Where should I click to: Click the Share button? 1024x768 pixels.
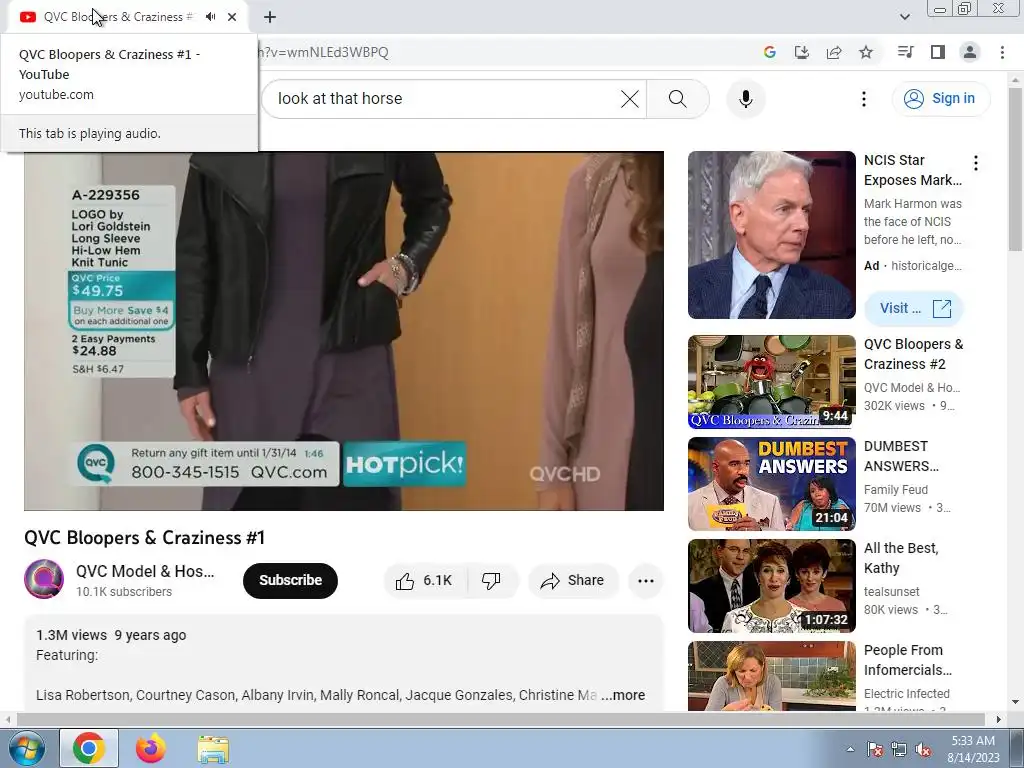(x=573, y=581)
